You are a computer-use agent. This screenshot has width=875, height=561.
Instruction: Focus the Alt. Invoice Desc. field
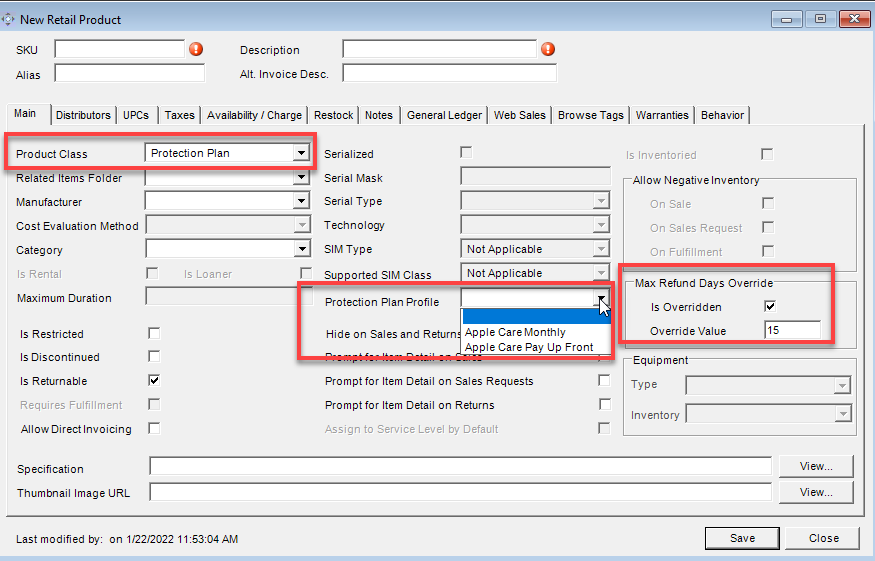click(x=449, y=73)
